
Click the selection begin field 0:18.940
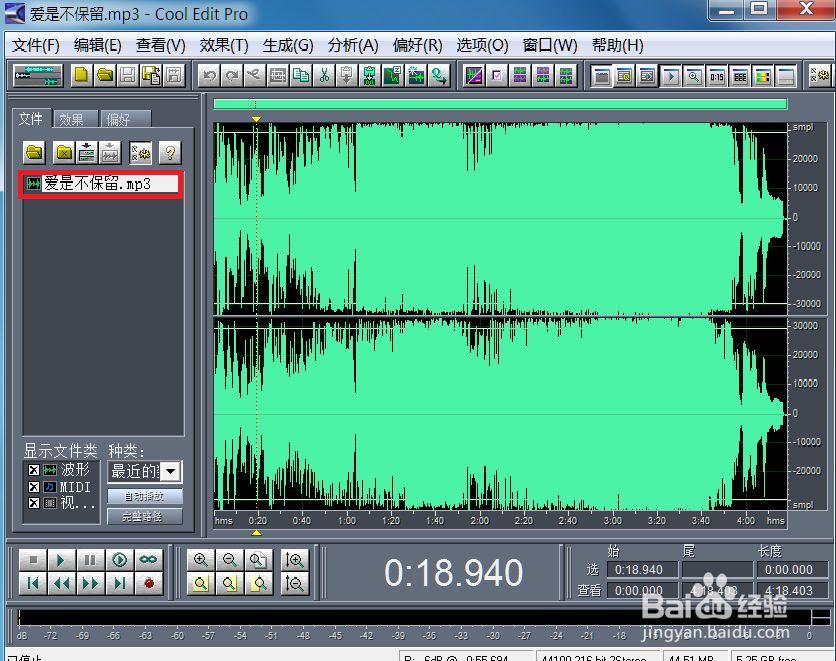[x=642, y=569]
